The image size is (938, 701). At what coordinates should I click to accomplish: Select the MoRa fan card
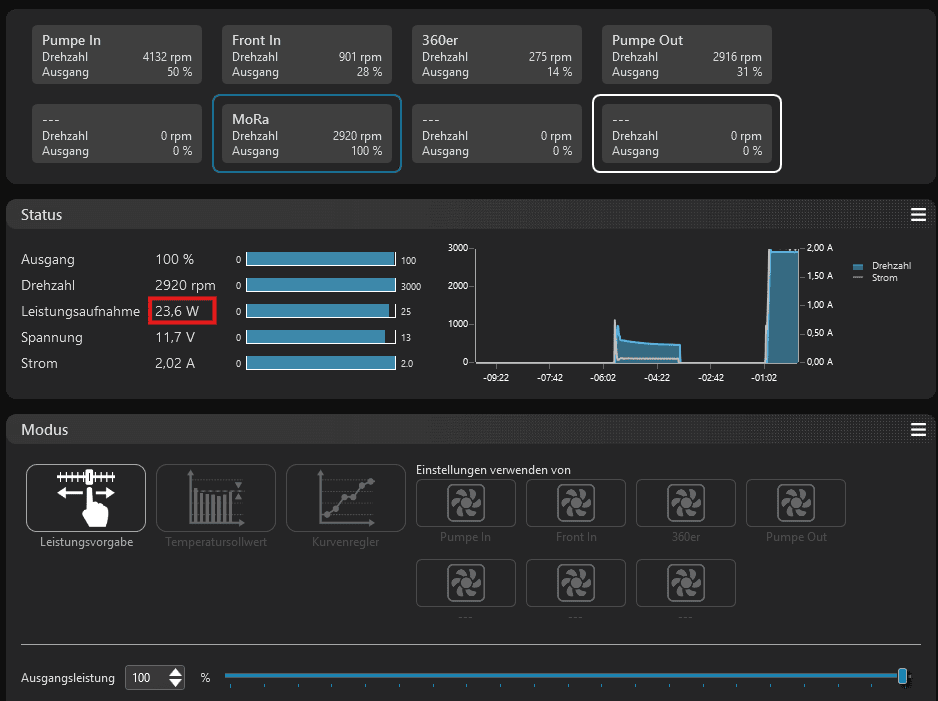pyautogui.click(x=307, y=133)
